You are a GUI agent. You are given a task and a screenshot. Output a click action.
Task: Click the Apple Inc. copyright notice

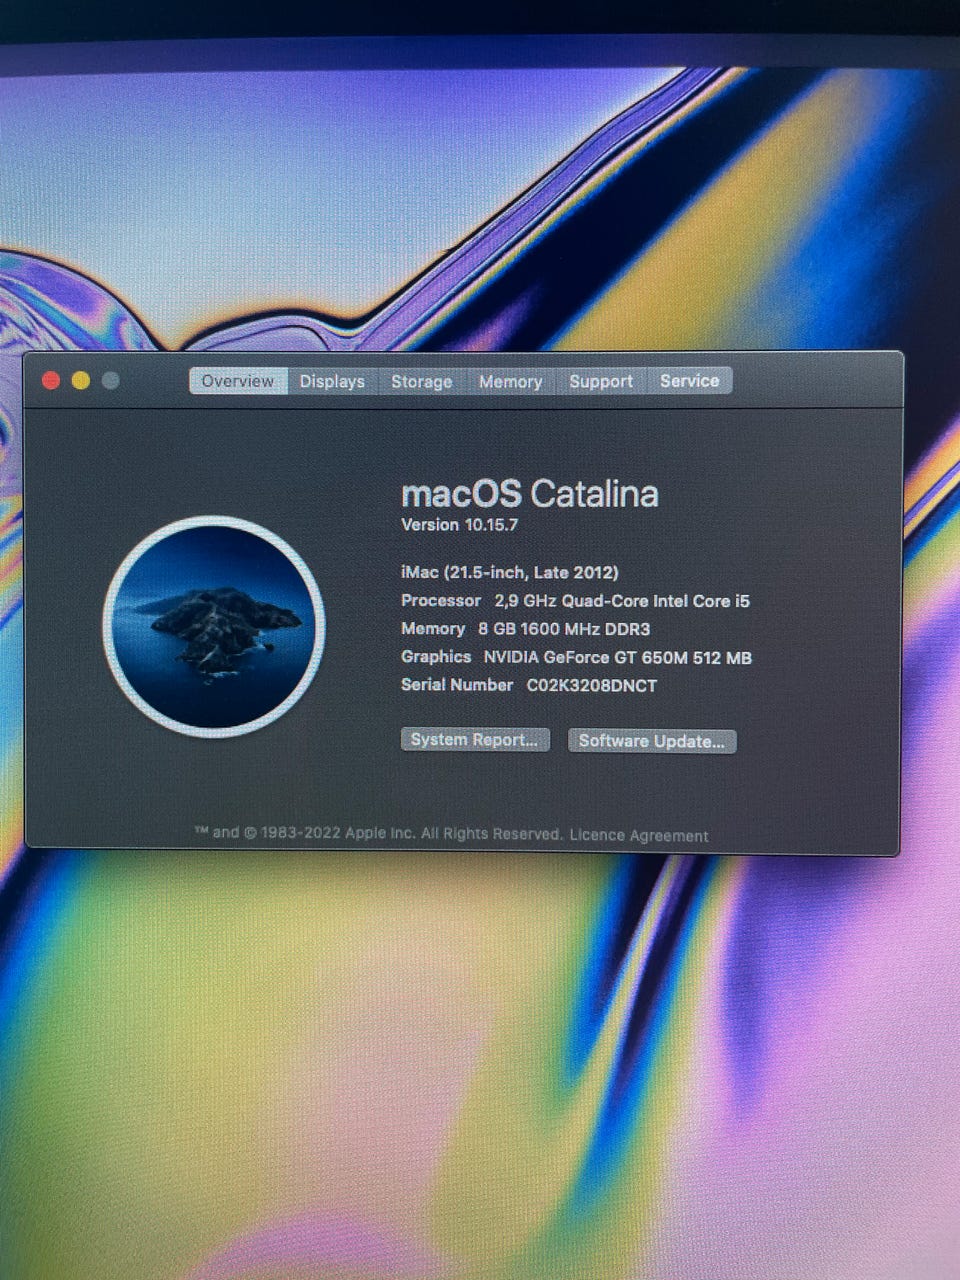click(379, 834)
